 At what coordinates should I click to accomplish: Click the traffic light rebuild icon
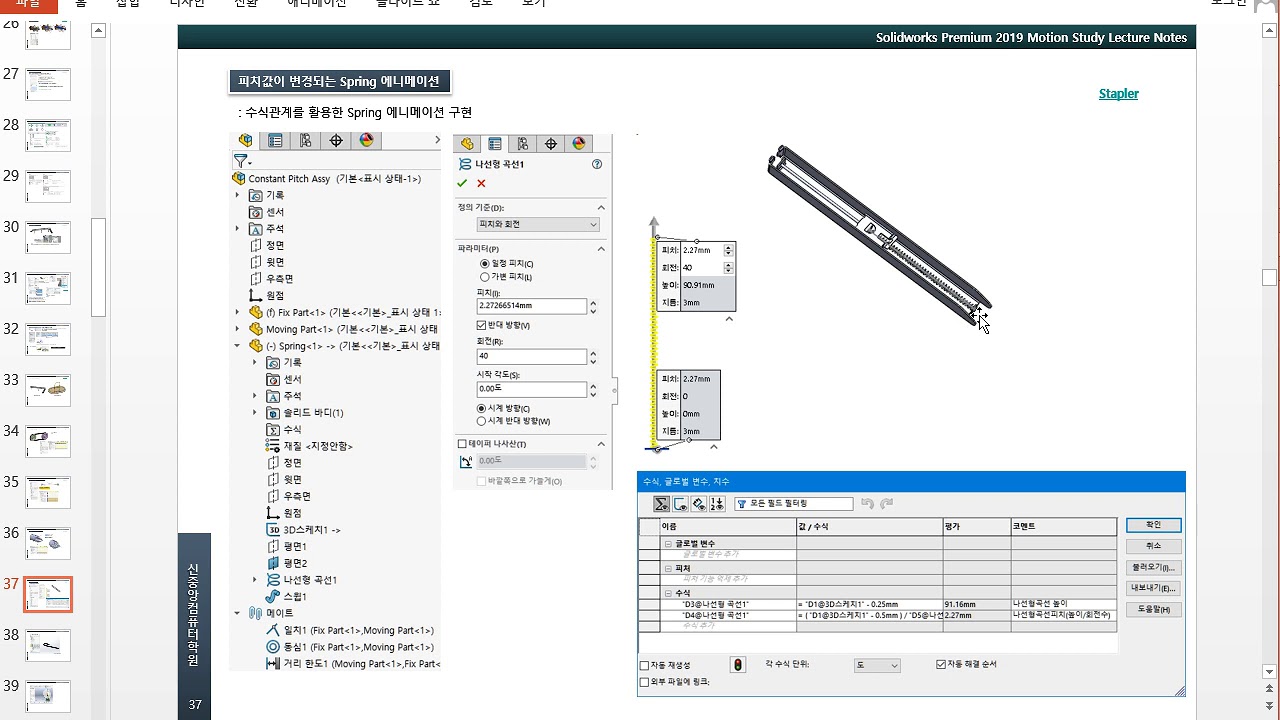738,665
